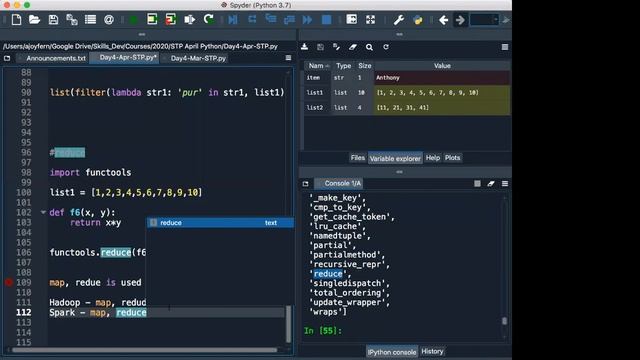The width and height of the screenshot is (640, 360).
Task: Select the Day4-Apr-STP.py tab
Action: (124, 58)
